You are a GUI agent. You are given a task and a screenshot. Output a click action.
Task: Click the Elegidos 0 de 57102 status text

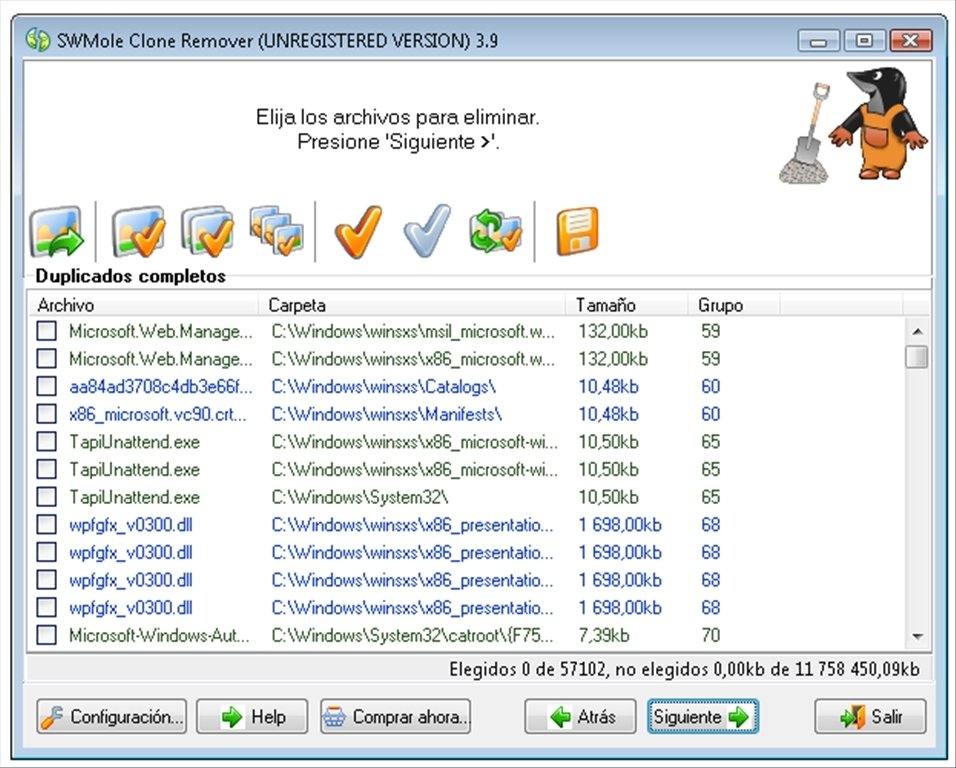[x=684, y=669]
